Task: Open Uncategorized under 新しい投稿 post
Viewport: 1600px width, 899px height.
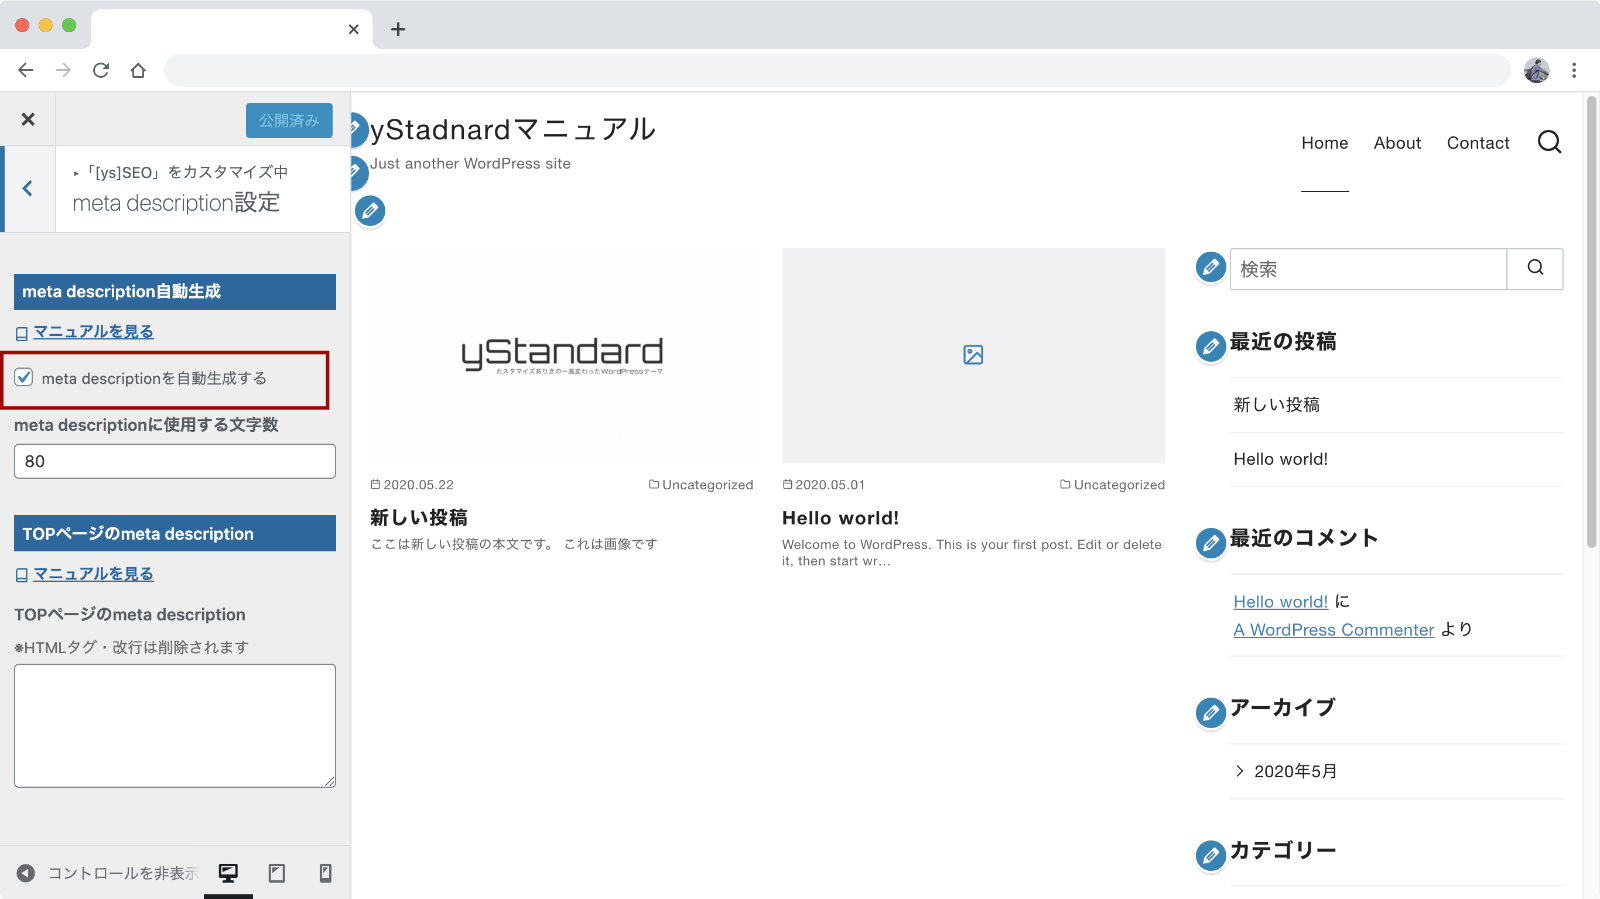Action: [707, 485]
